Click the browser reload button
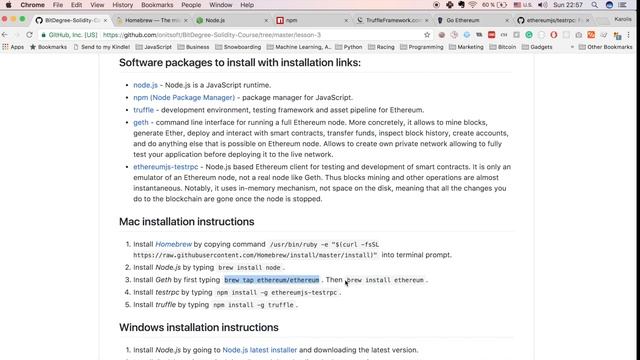 [29, 35]
